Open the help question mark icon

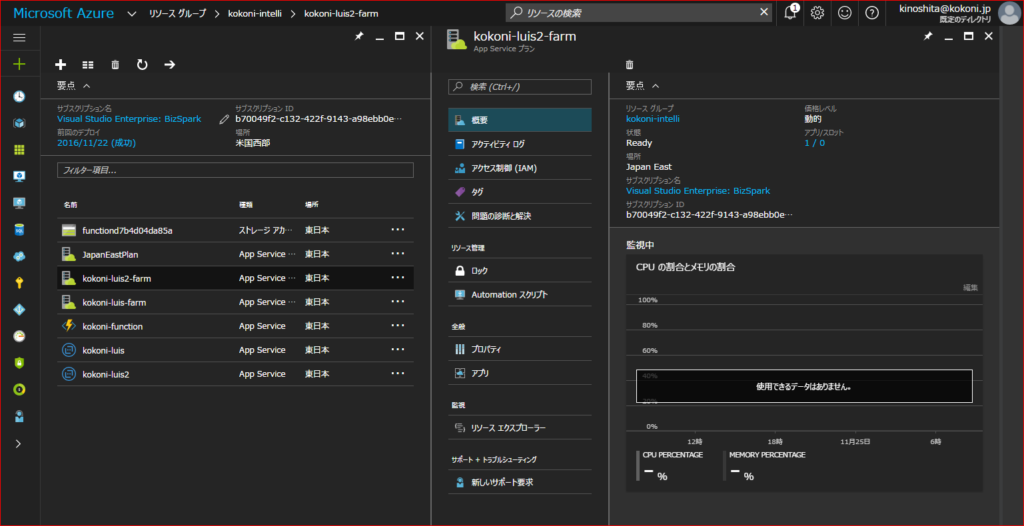tap(872, 13)
